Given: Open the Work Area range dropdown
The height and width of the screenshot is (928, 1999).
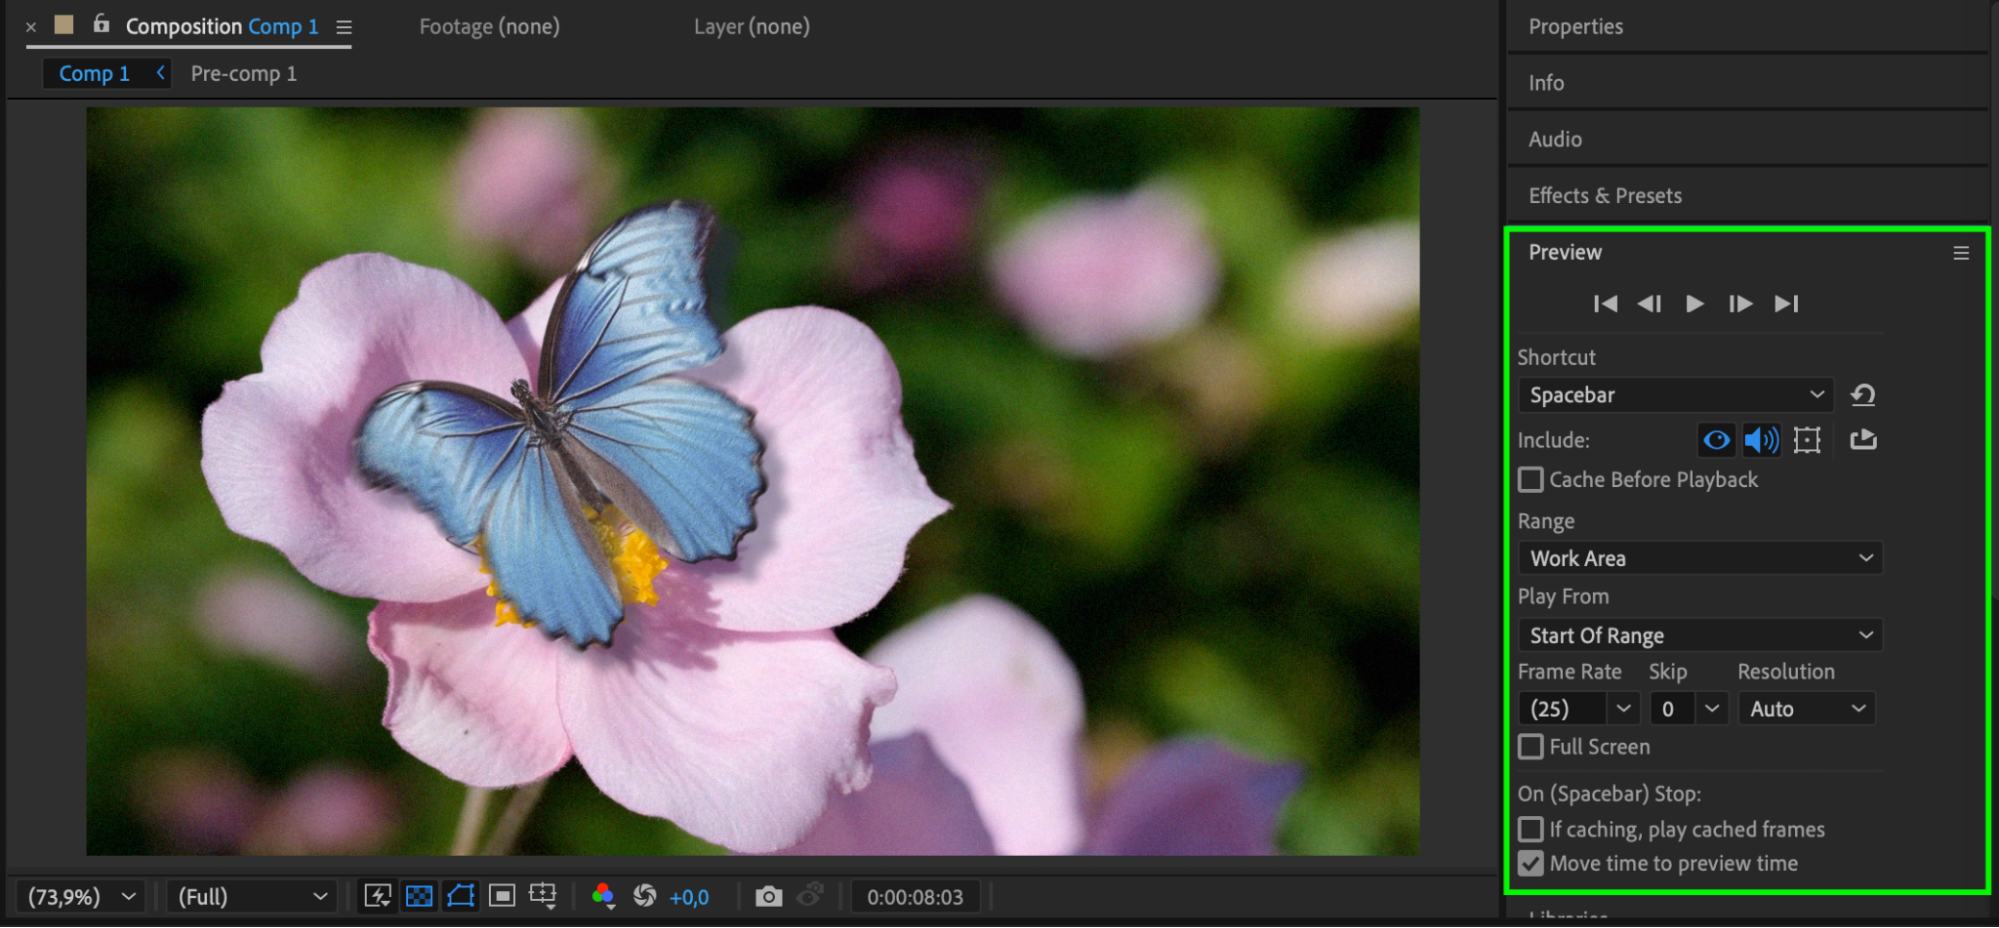Looking at the screenshot, I should coord(1699,558).
